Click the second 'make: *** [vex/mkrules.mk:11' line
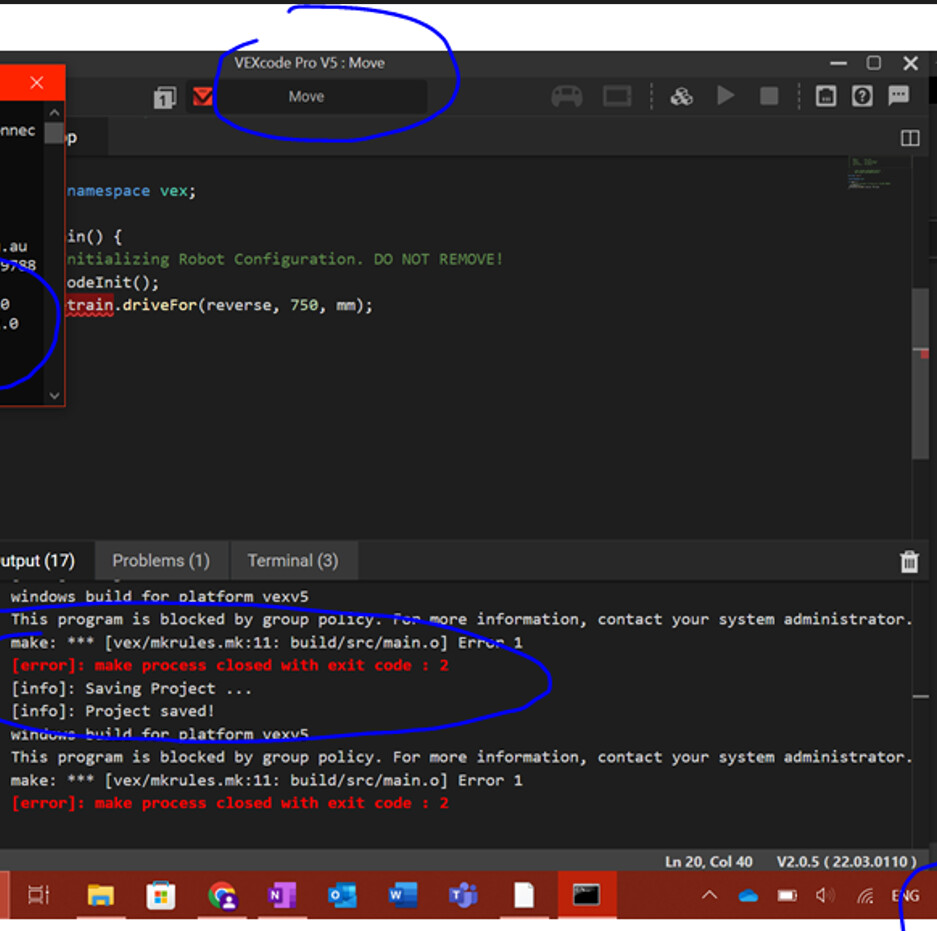The image size is (937, 931). [267, 780]
